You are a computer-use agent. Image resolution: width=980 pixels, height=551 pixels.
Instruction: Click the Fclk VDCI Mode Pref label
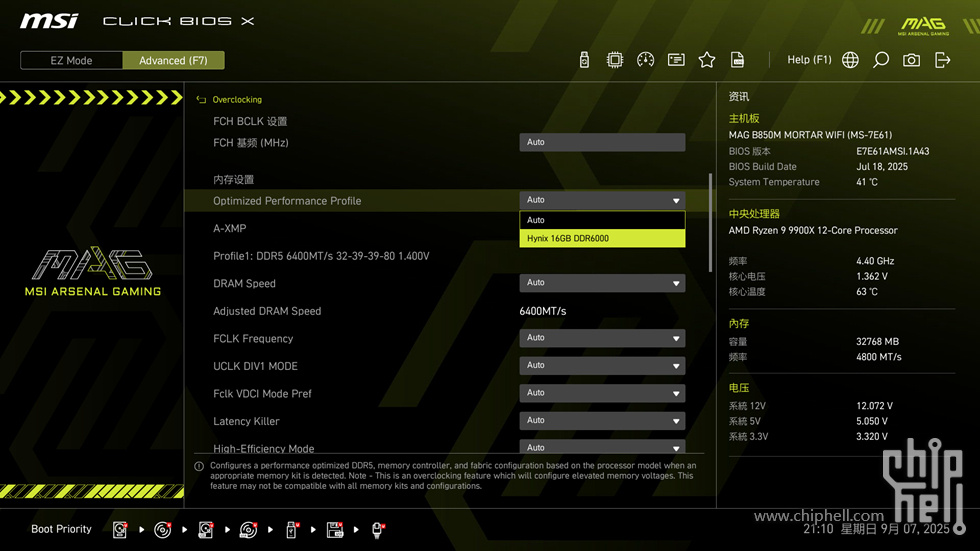[262, 394]
